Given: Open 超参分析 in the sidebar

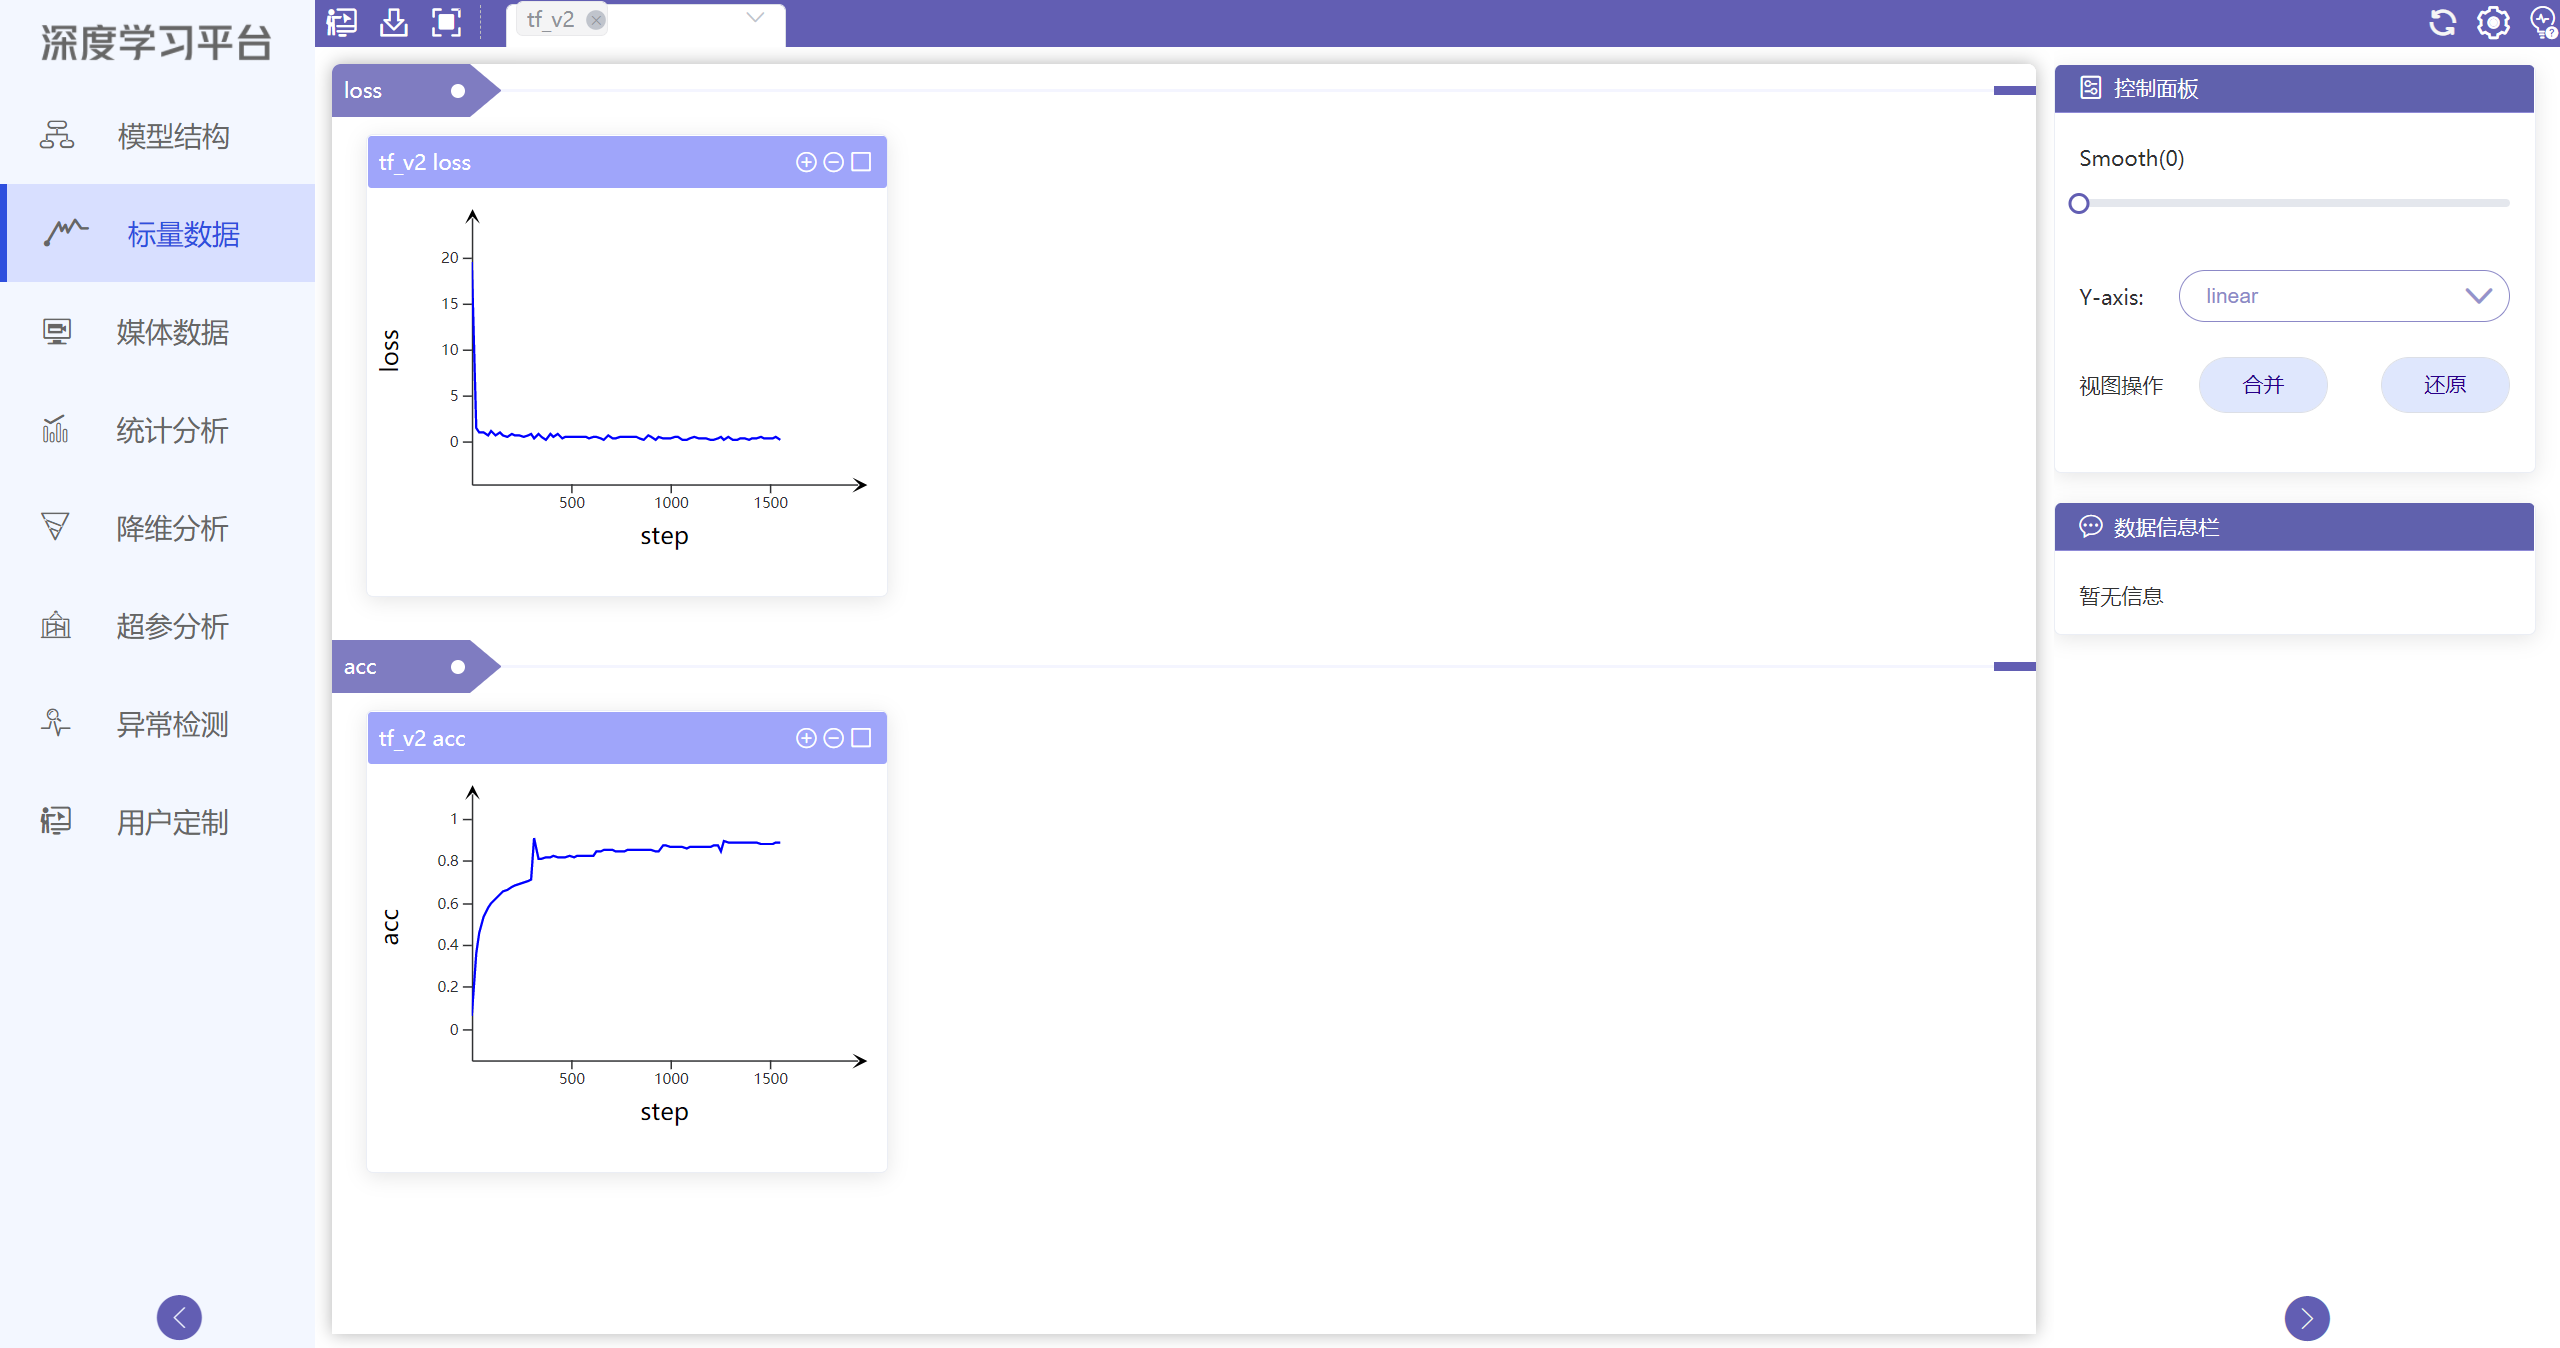Looking at the screenshot, I should (157, 626).
